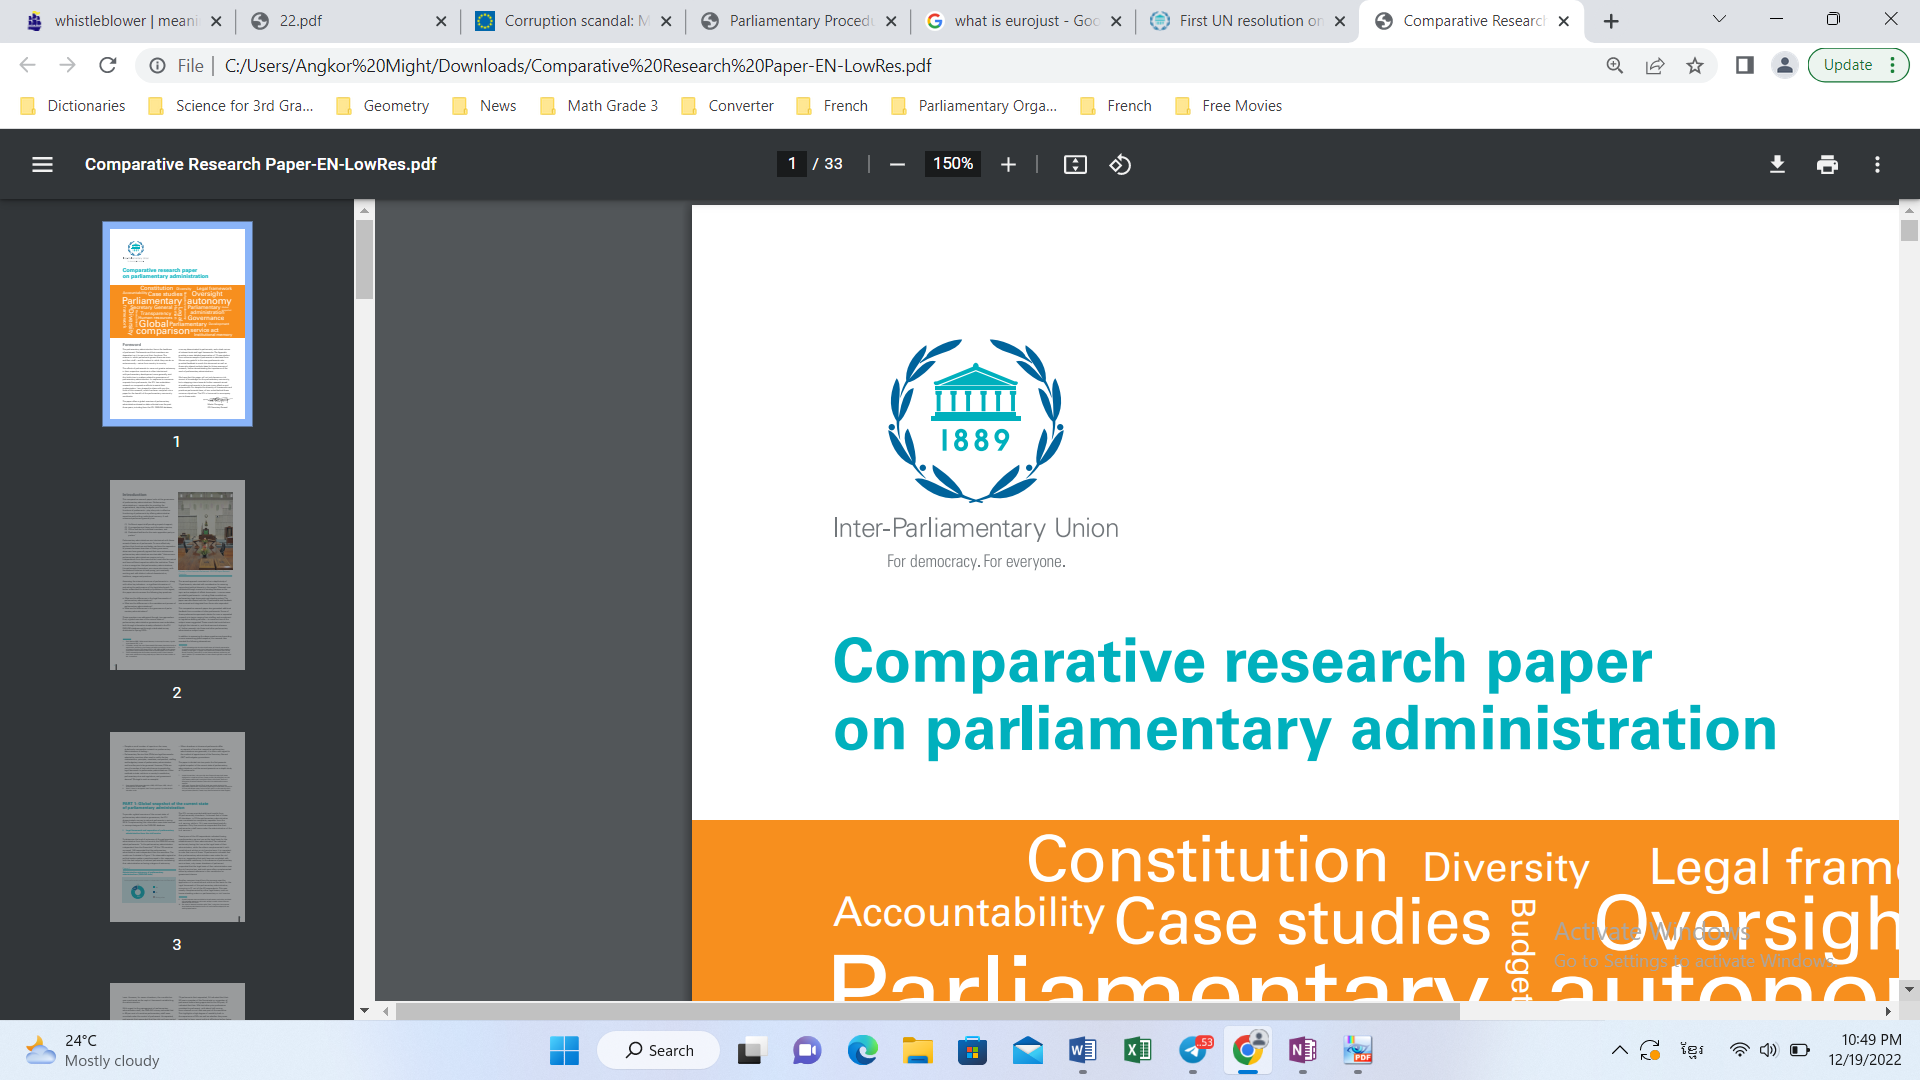Click the page number input field

pos(791,164)
